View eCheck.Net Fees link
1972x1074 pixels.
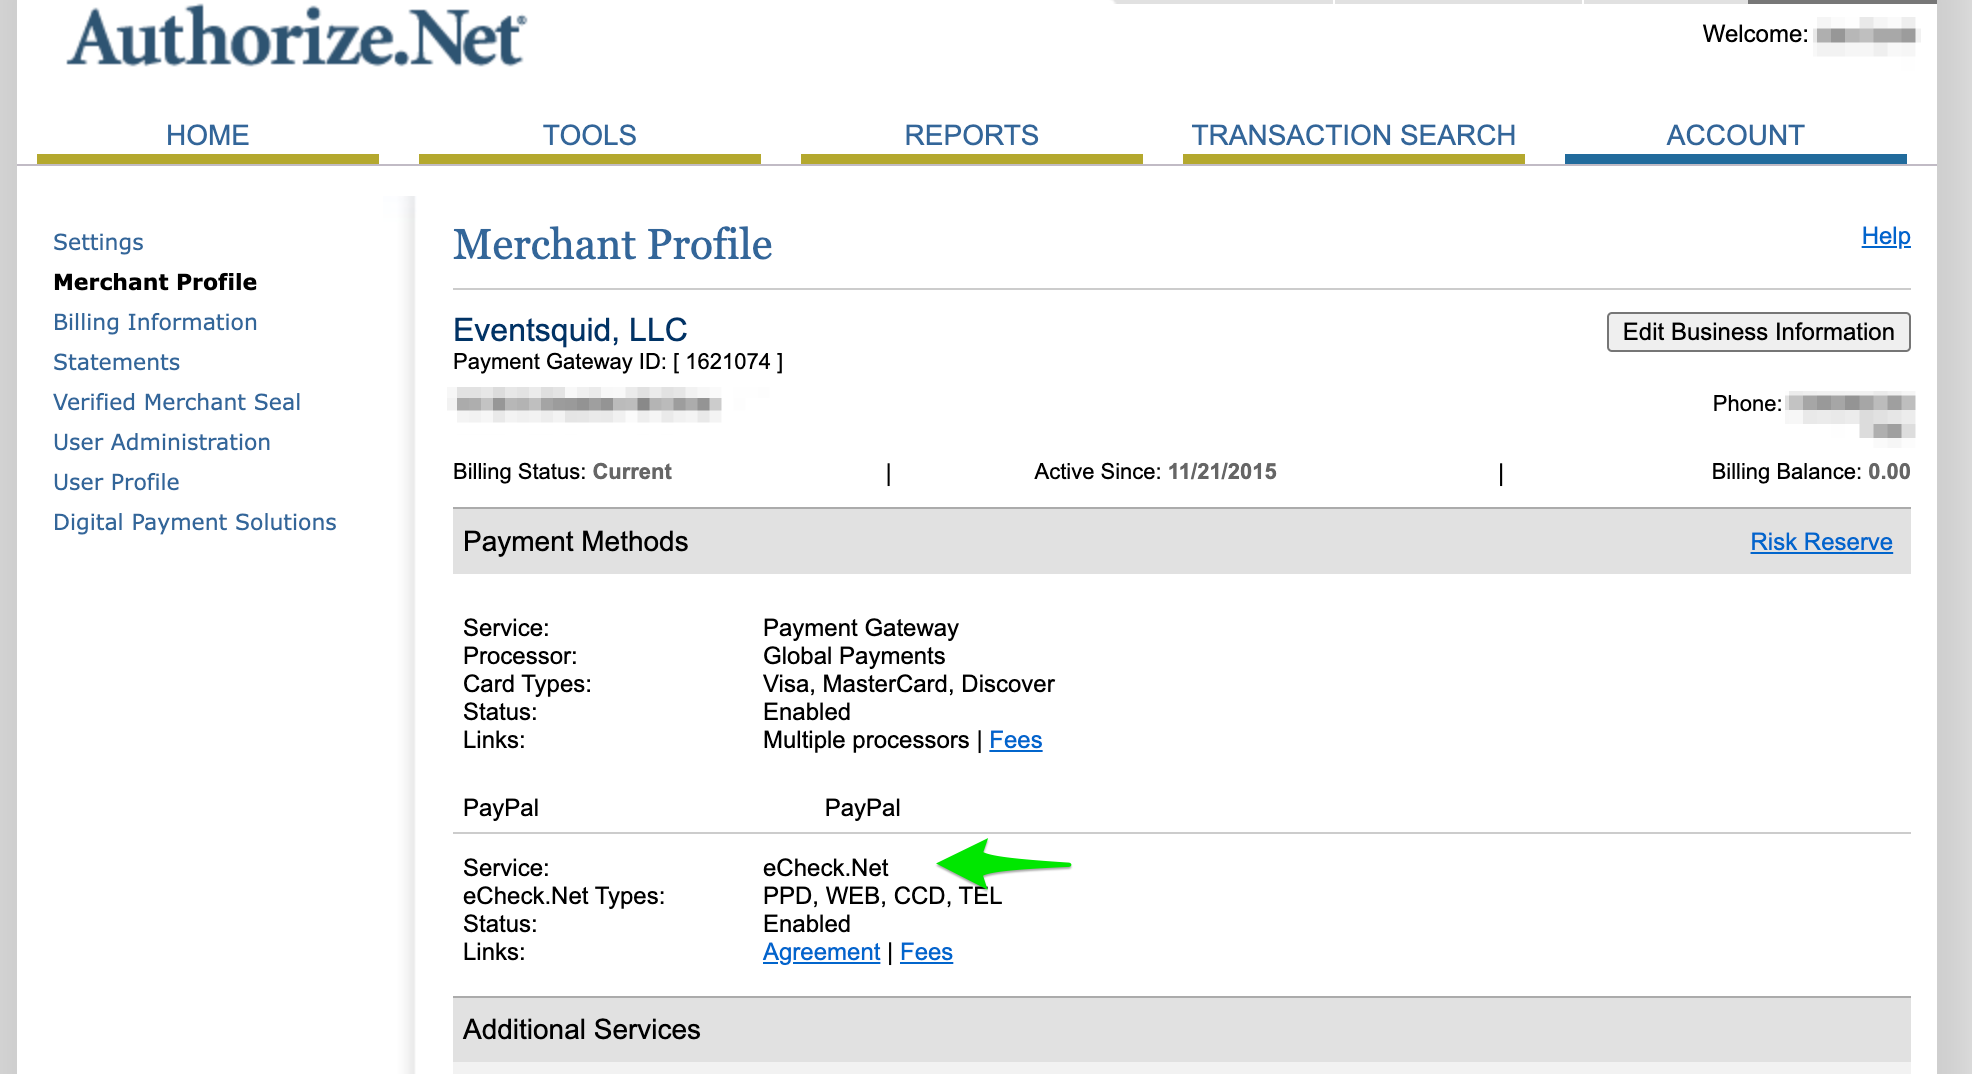(926, 952)
